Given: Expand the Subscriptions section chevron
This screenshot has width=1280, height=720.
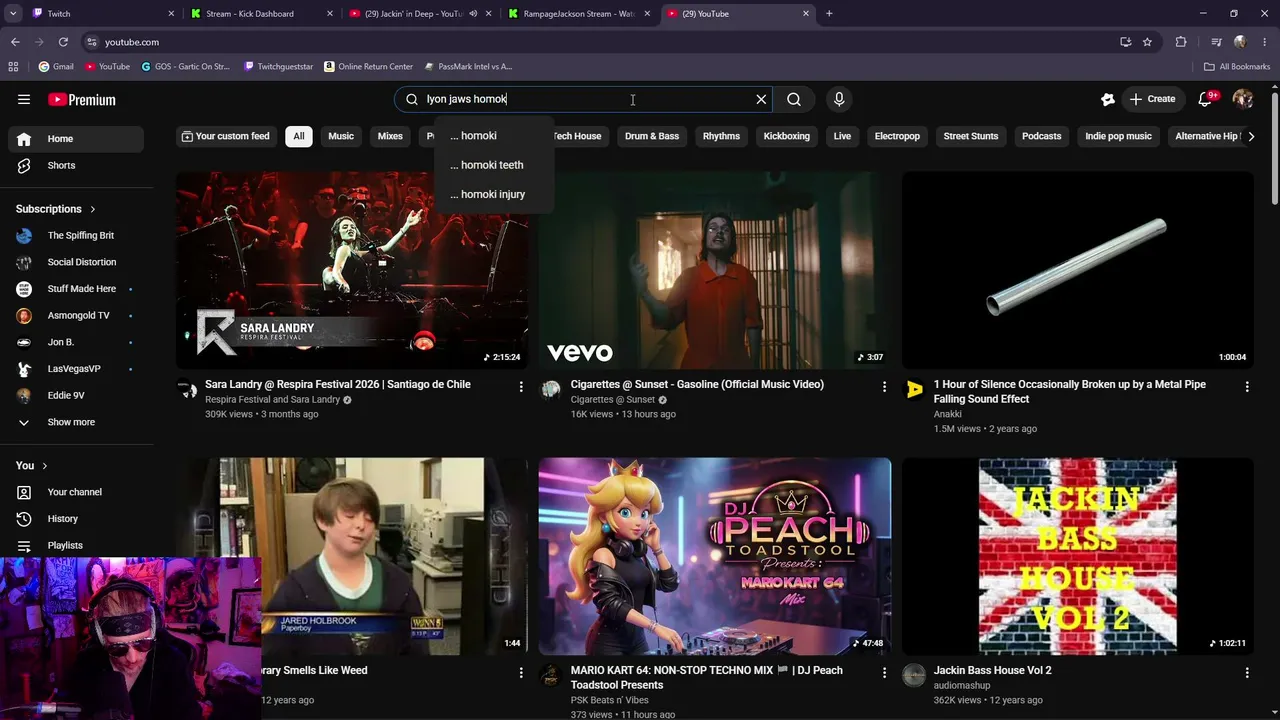Looking at the screenshot, I should [x=93, y=209].
